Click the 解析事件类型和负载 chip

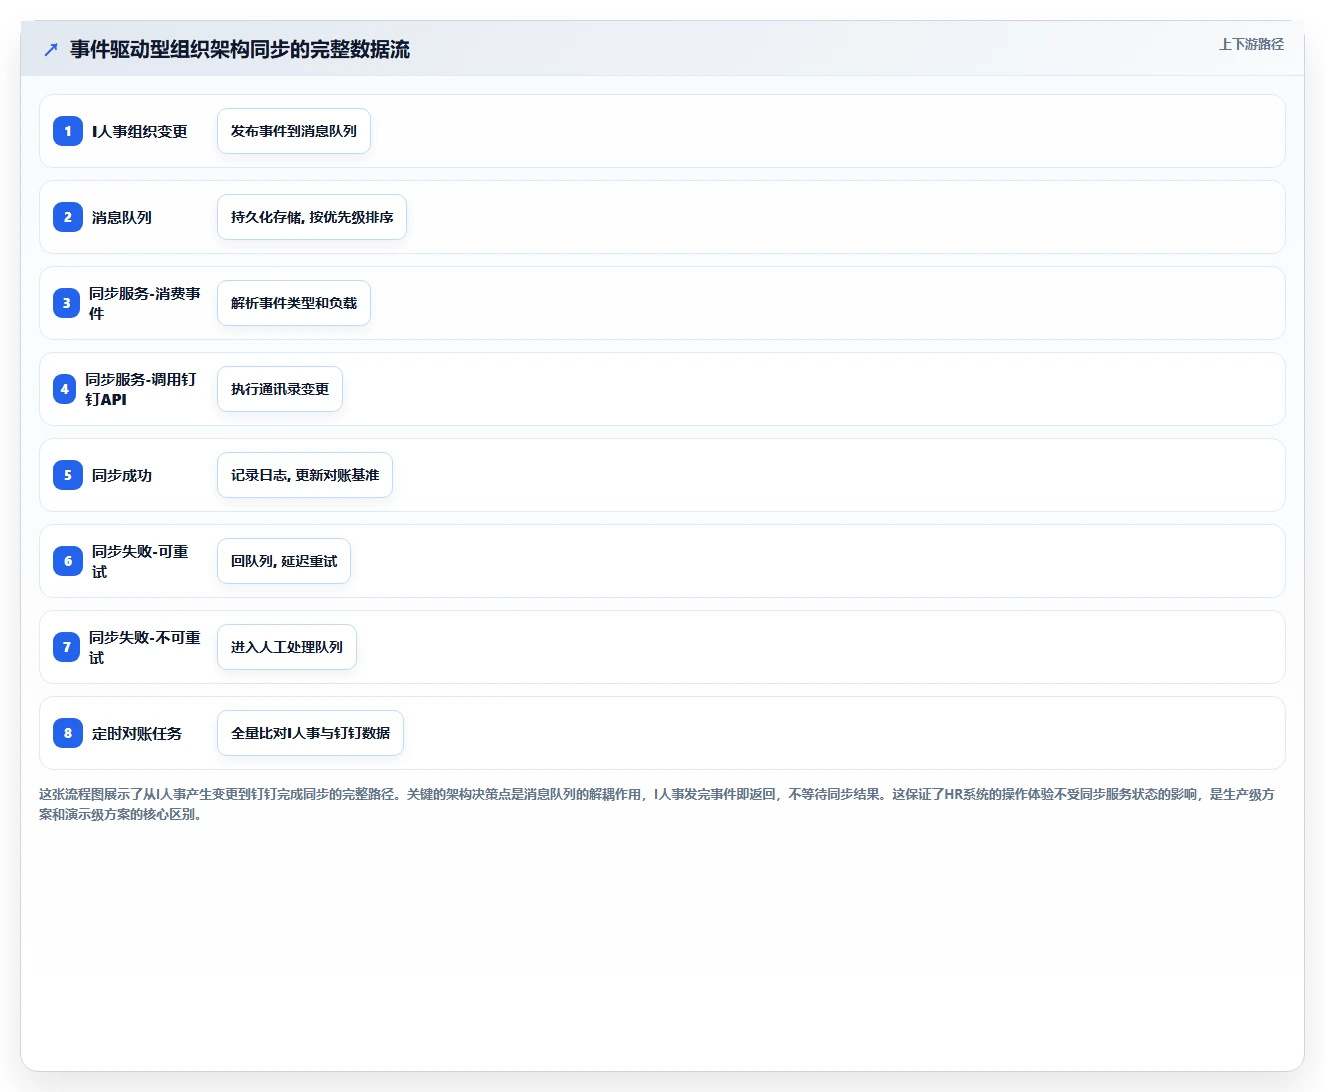[x=294, y=303]
